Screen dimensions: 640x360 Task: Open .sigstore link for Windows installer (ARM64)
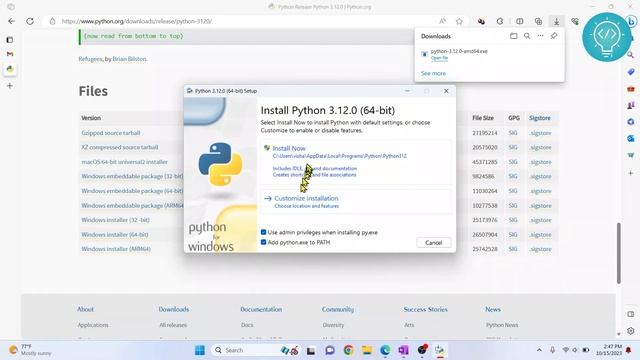point(540,249)
